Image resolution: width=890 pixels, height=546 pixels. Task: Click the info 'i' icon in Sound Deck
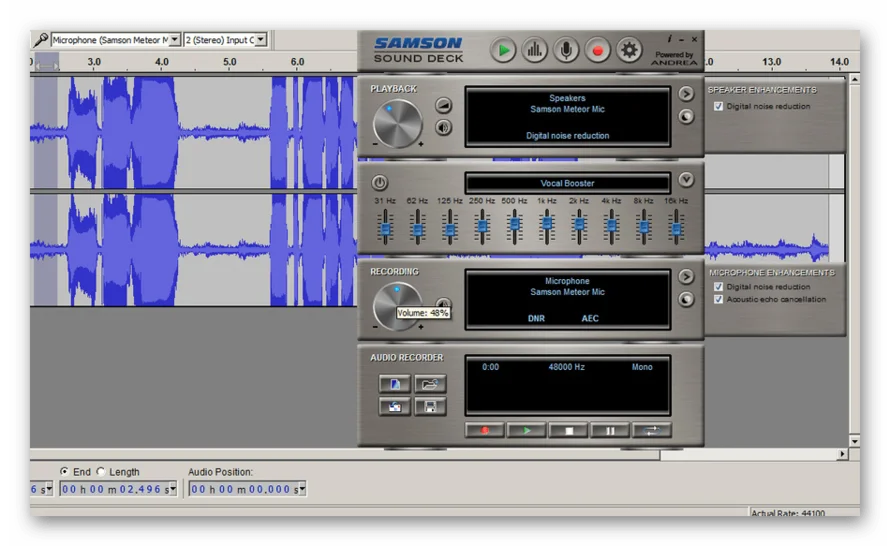coord(670,39)
